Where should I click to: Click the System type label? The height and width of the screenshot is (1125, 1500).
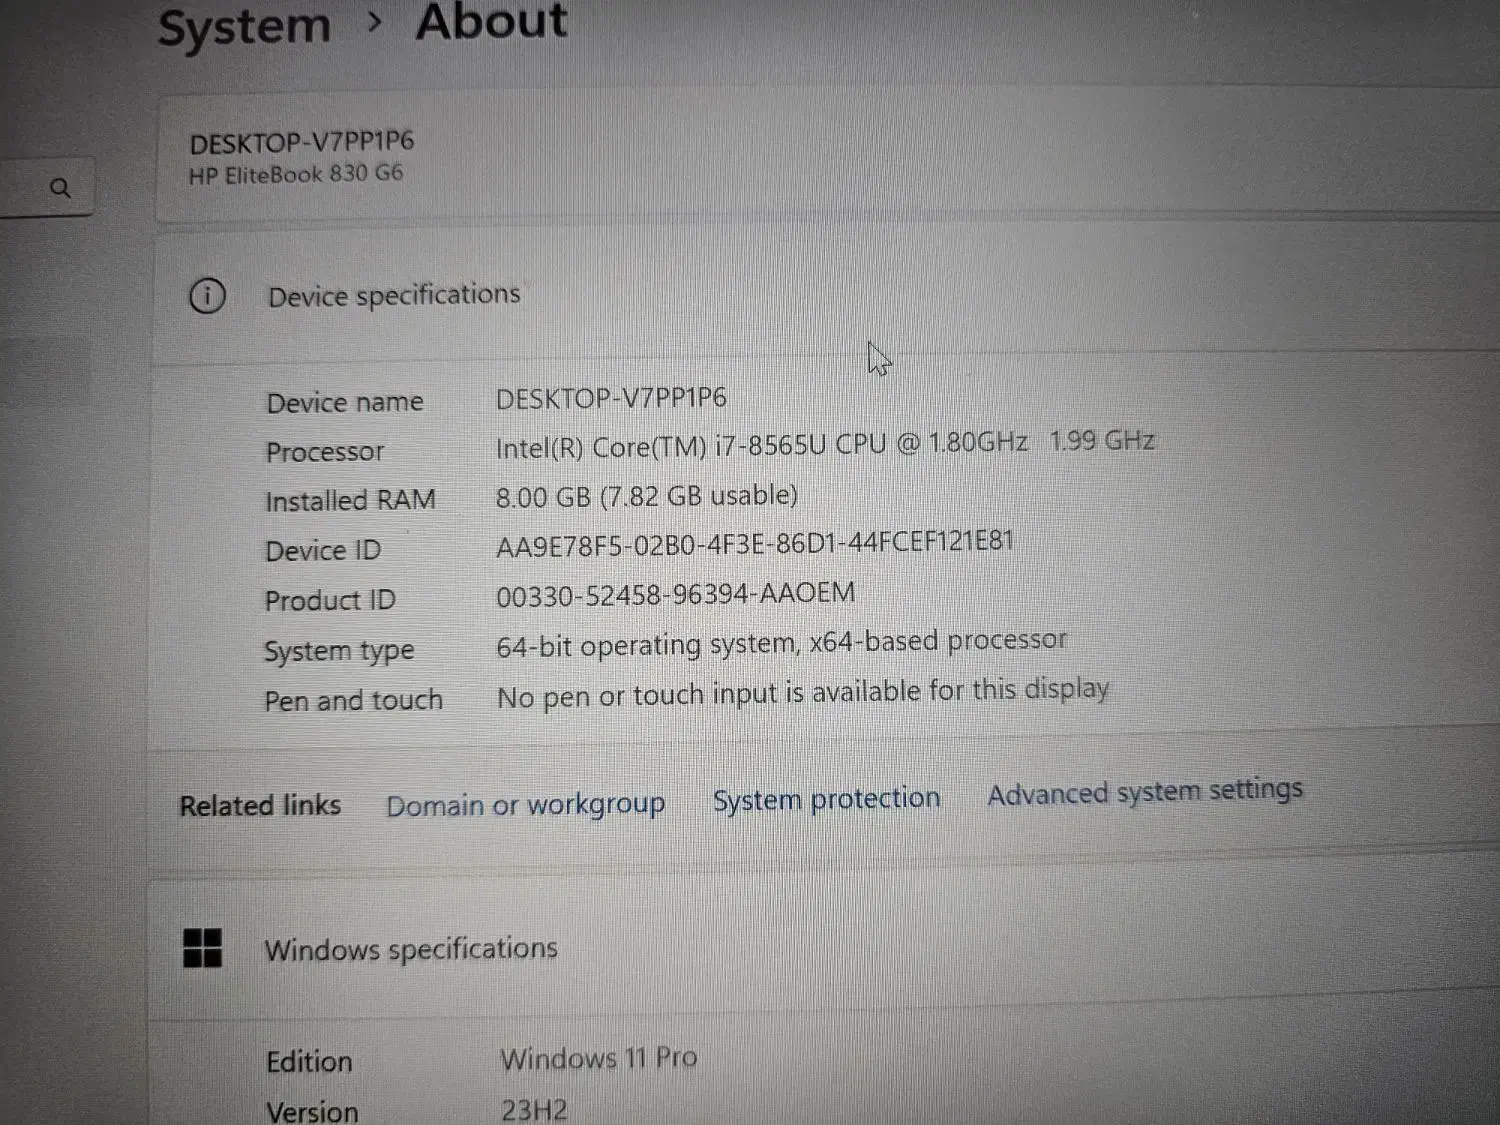(x=339, y=651)
